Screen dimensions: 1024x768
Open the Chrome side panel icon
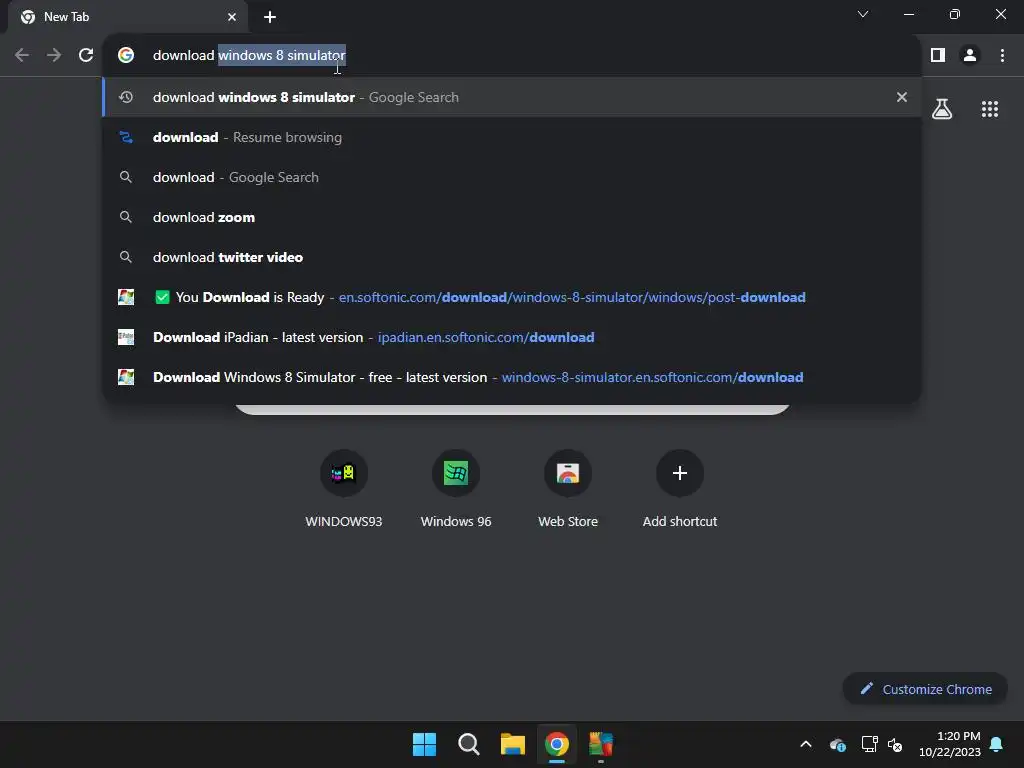point(938,56)
